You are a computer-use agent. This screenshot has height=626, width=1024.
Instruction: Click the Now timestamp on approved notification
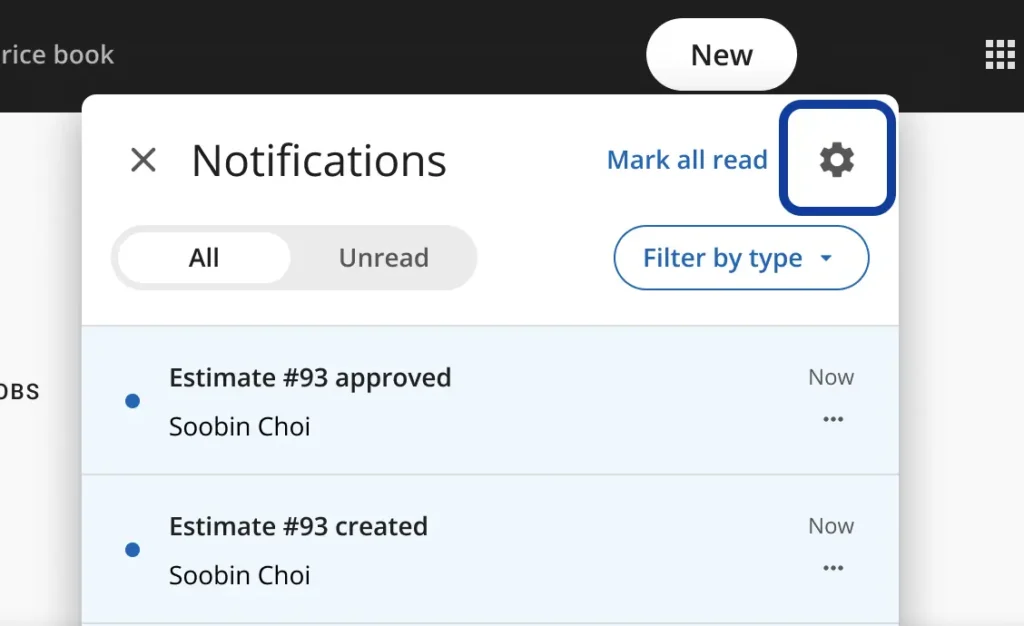click(x=831, y=378)
